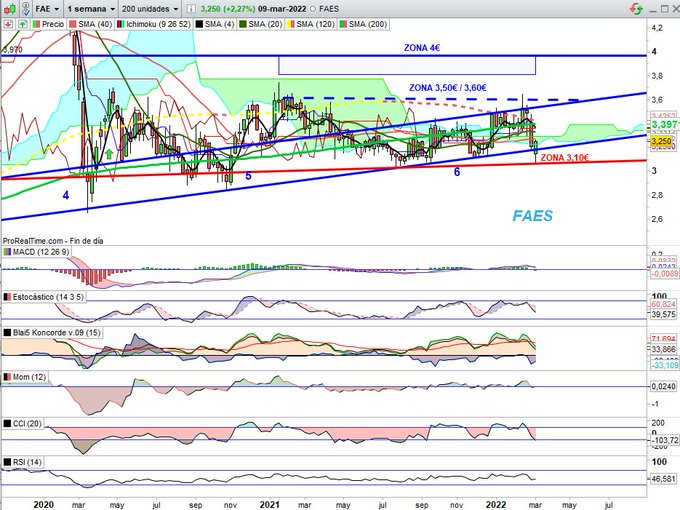Click the SMA (4) indicator label
Screen dimensions: 680x510
218,24
